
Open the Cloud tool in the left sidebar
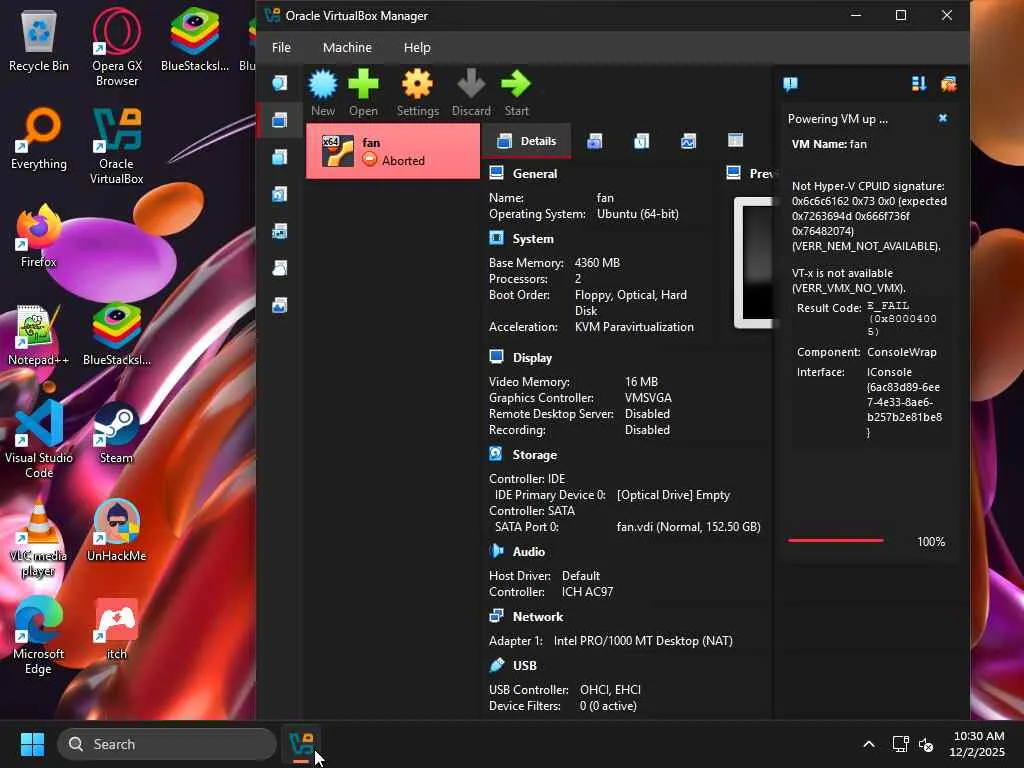[x=280, y=268]
